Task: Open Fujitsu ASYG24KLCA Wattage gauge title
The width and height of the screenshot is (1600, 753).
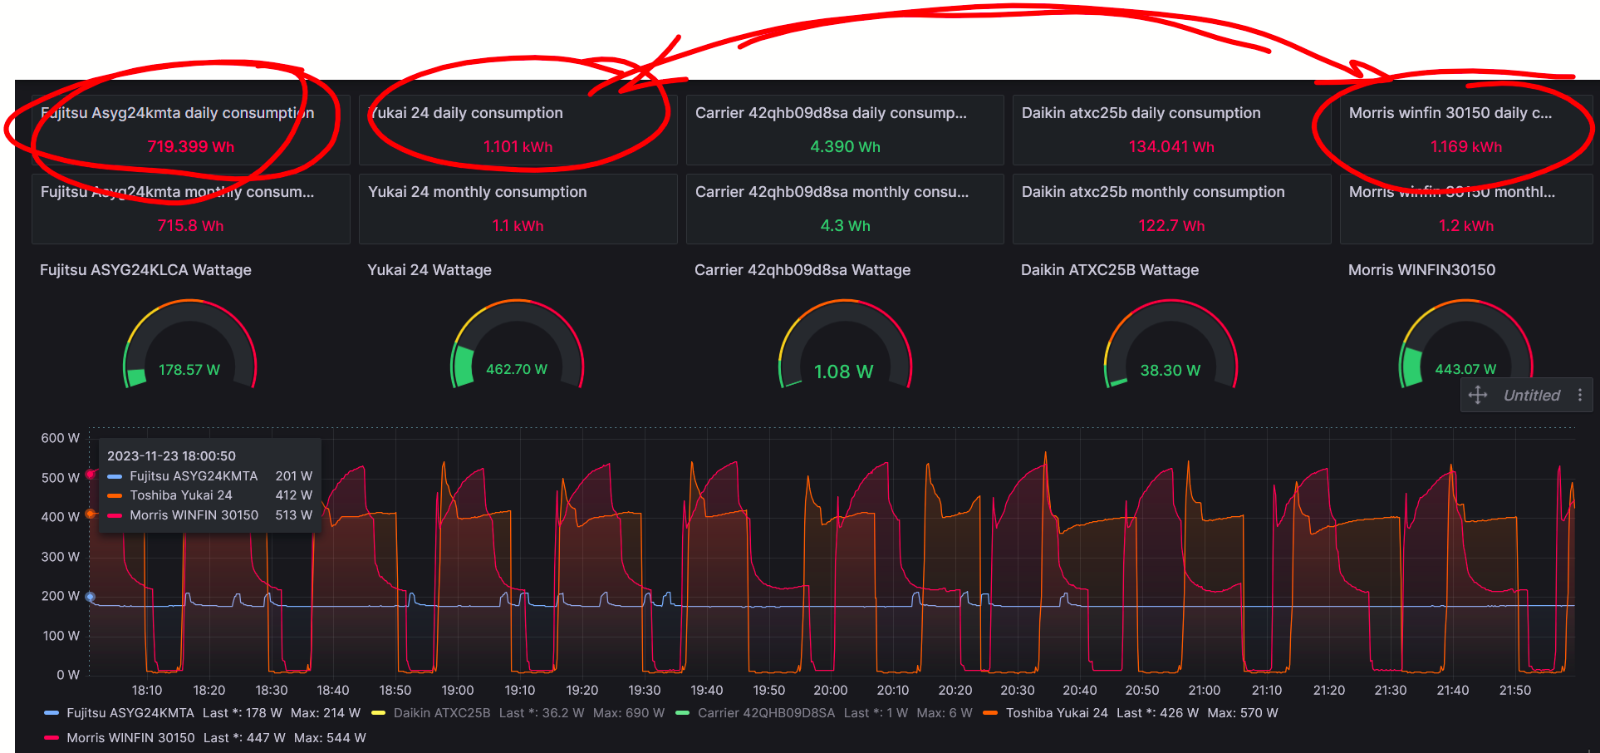Action: tap(145, 270)
